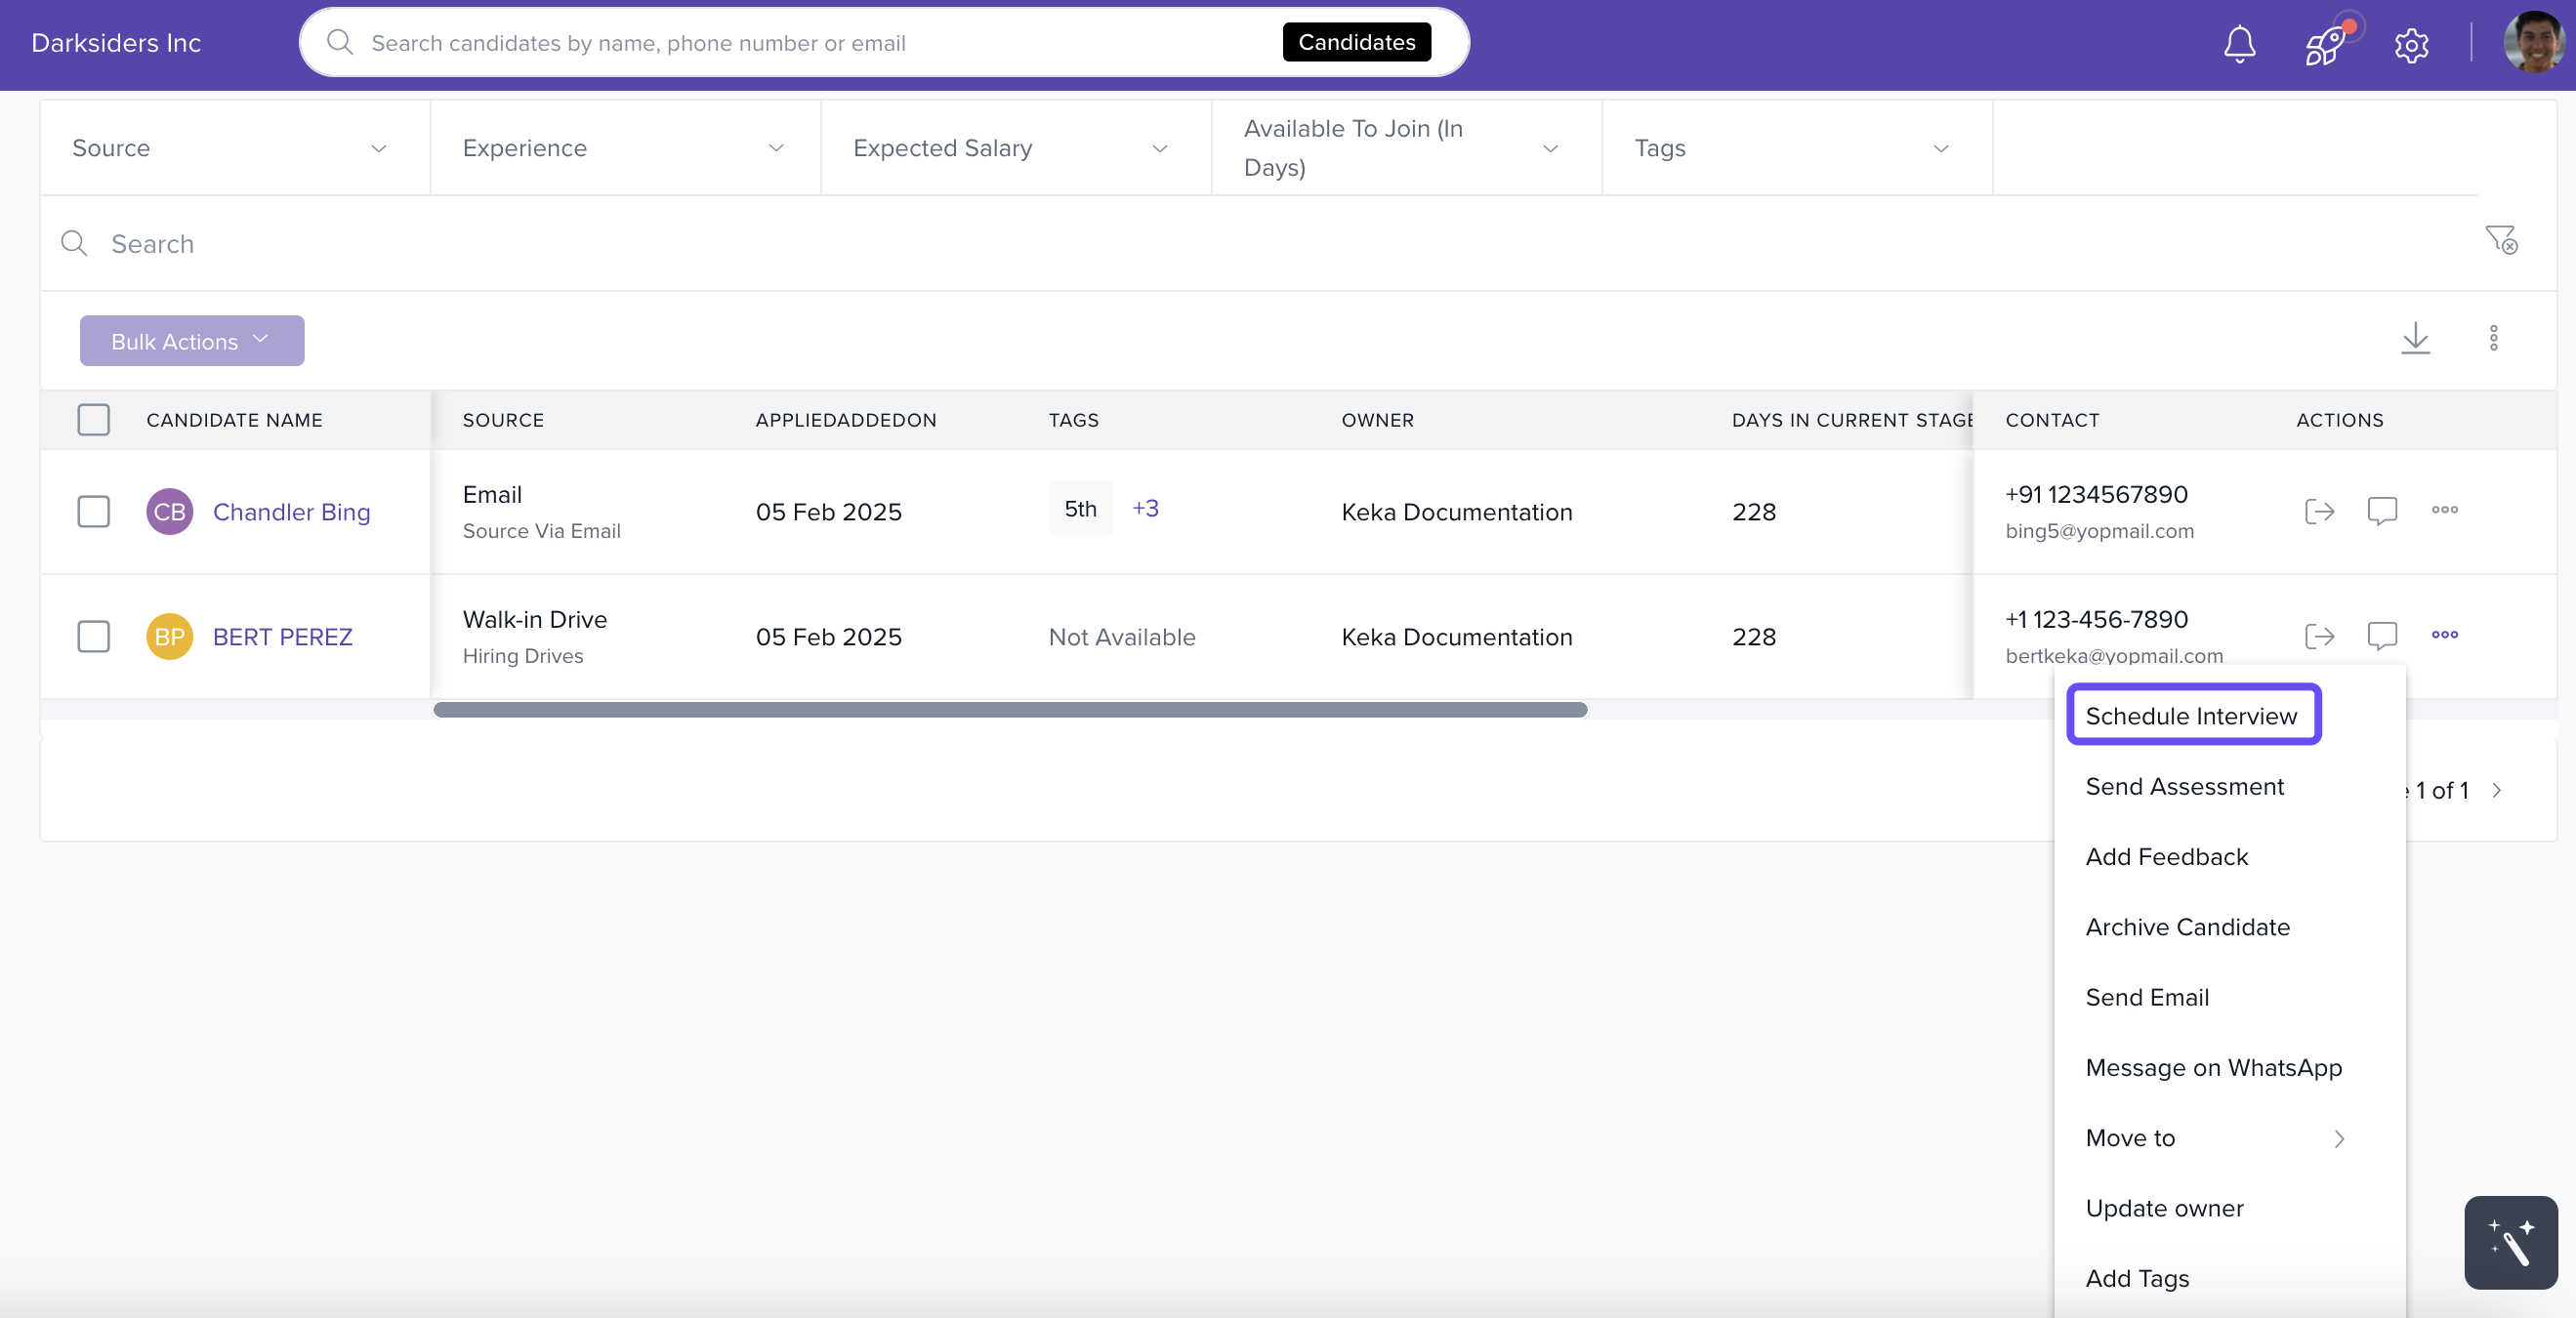Open settings gear icon
2576x1318 pixels.
(x=2411, y=45)
